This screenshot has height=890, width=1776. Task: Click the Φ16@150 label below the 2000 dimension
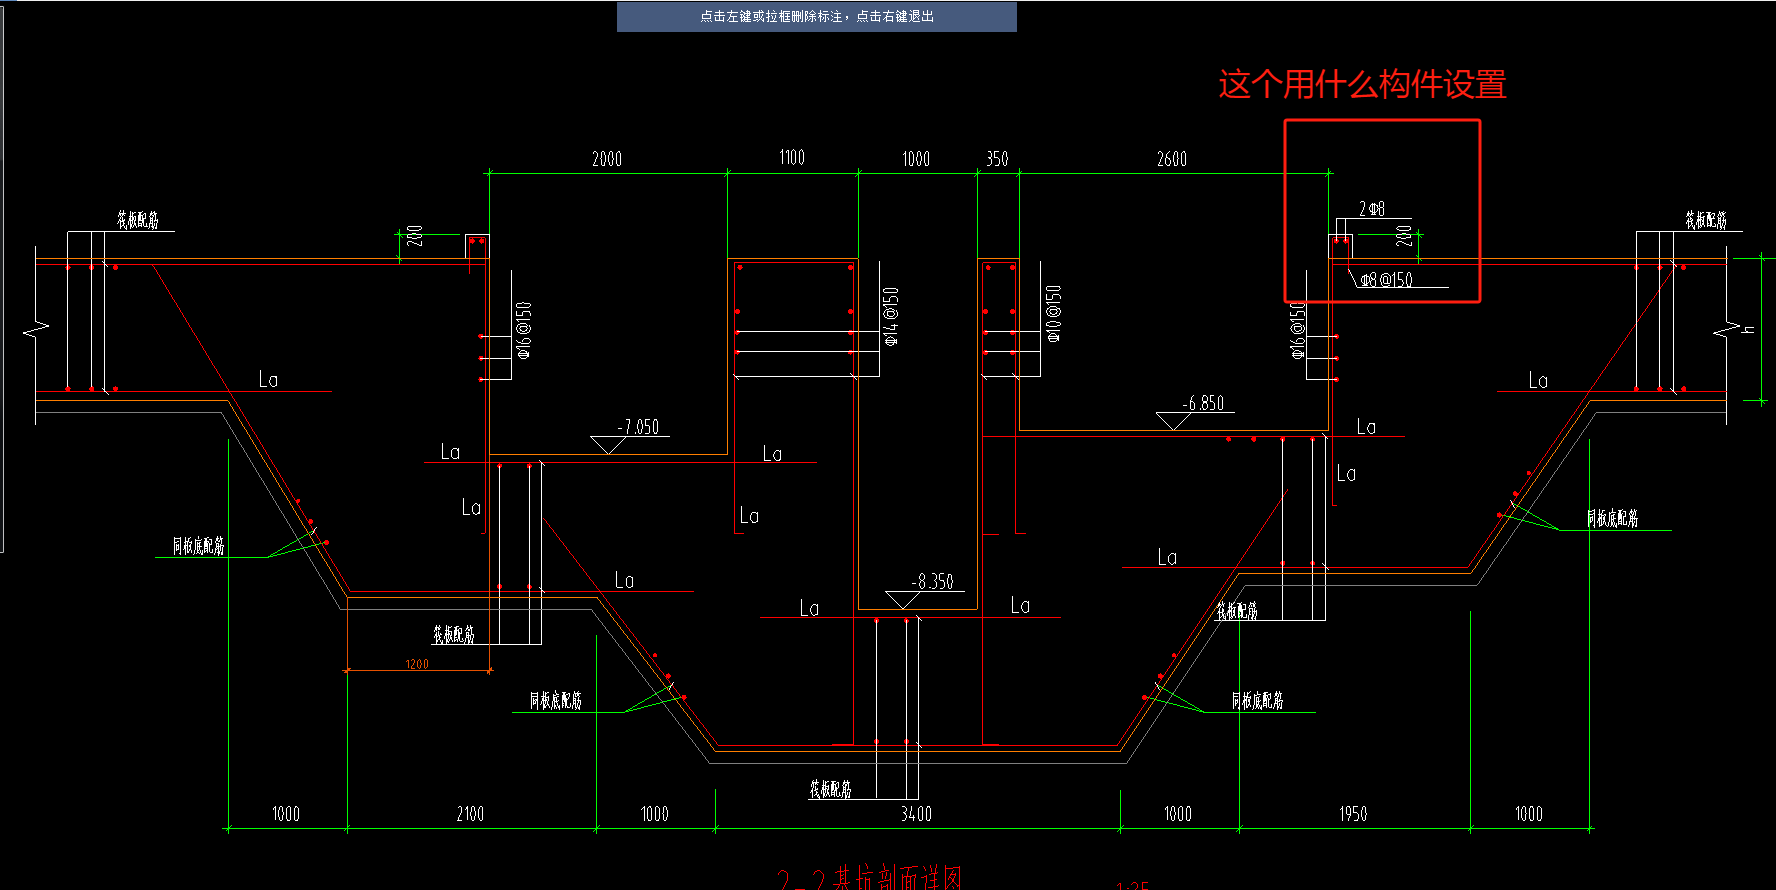524,329
